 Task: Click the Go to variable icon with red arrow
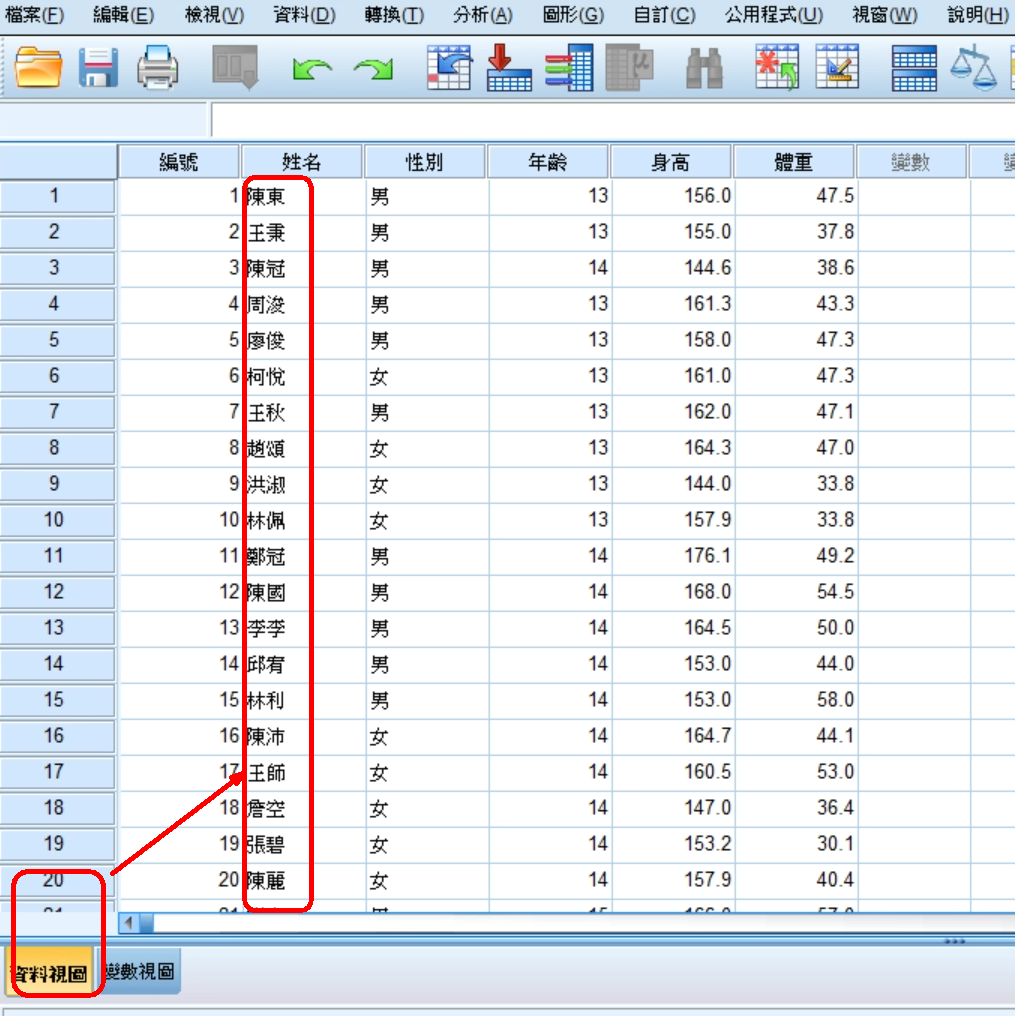pos(509,69)
